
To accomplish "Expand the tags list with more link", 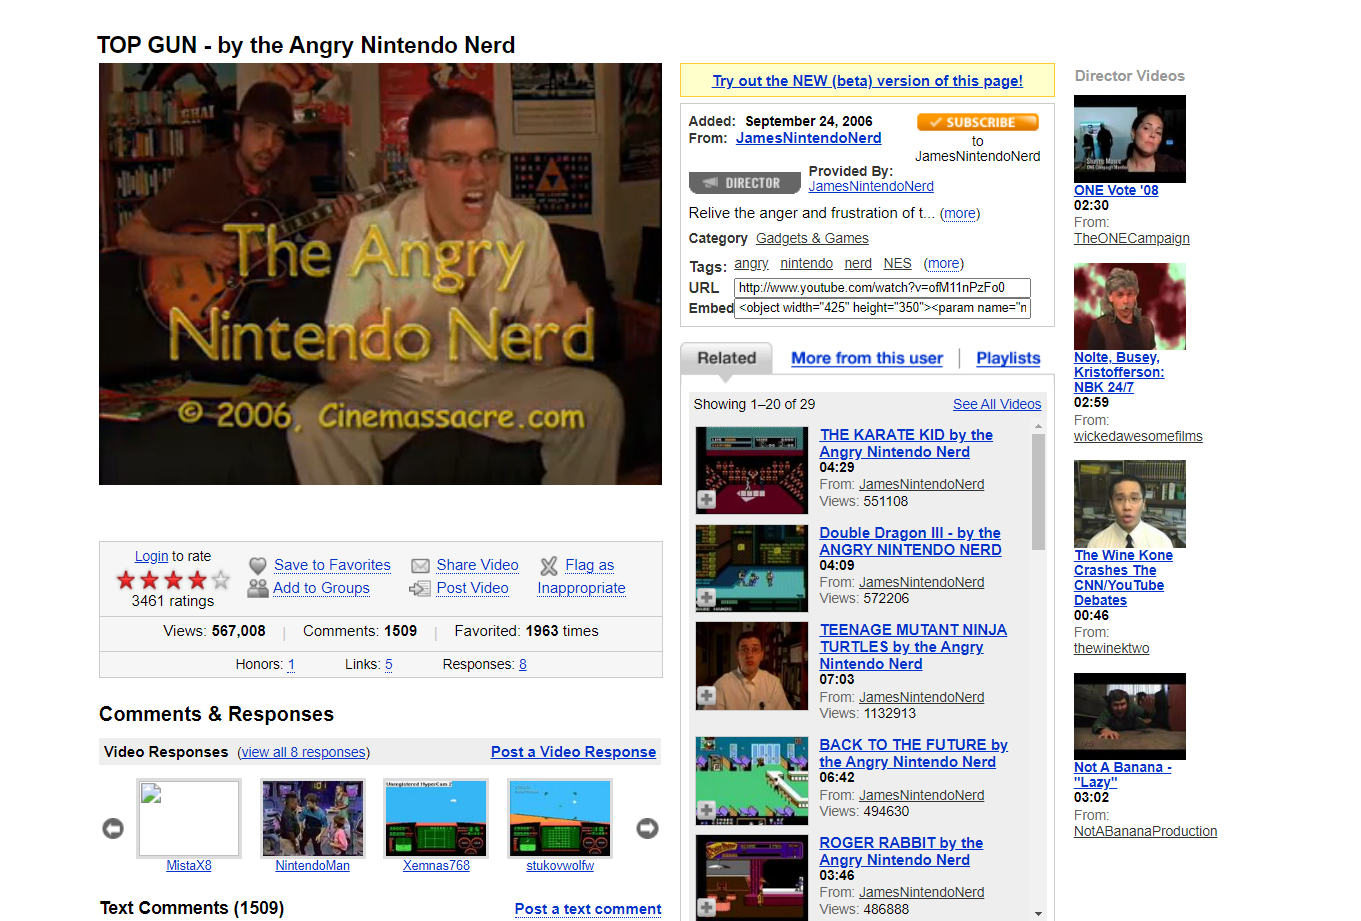I will pos(944,264).
